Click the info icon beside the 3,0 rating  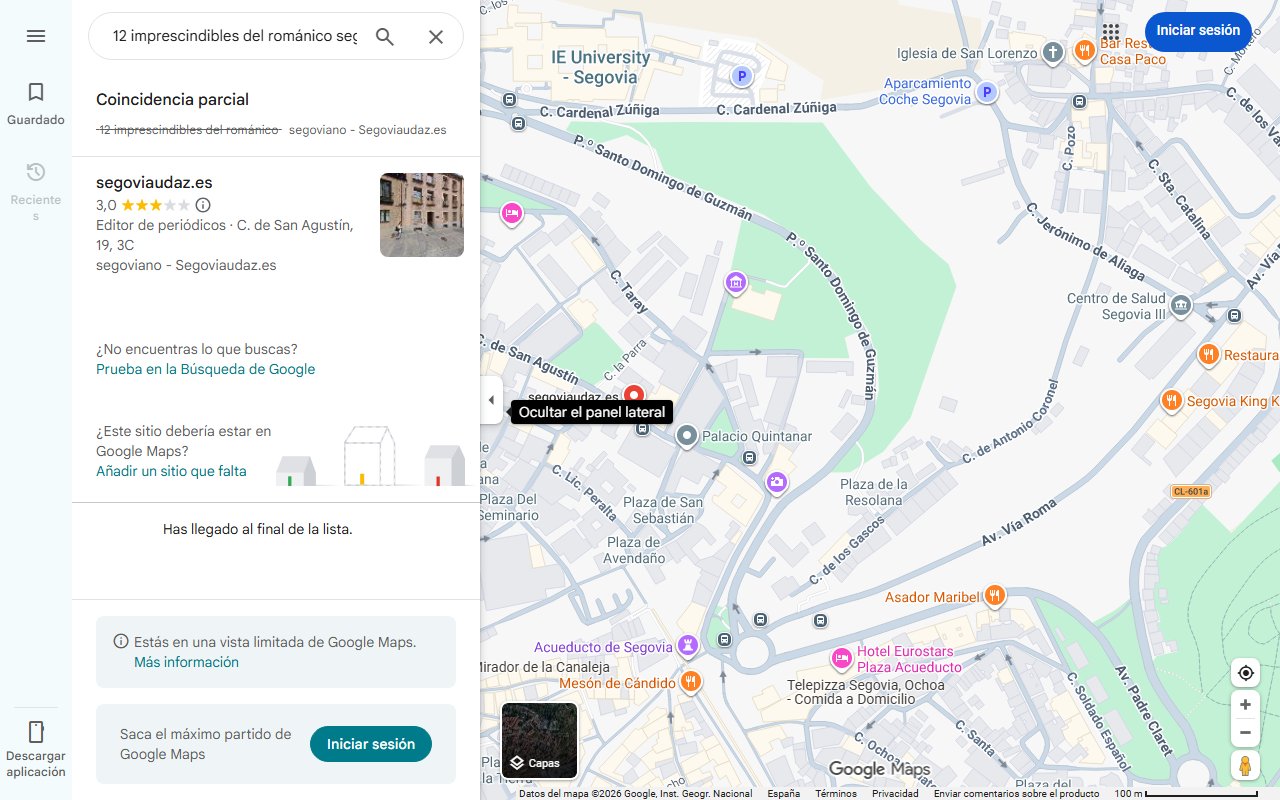point(202,204)
